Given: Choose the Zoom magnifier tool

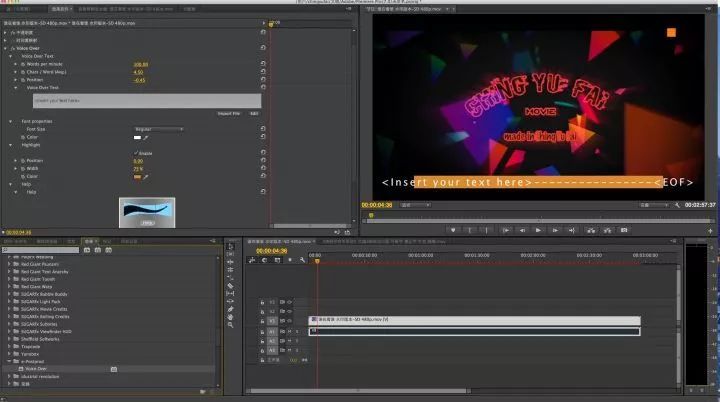Looking at the screenshot, I should click(230, 326).
